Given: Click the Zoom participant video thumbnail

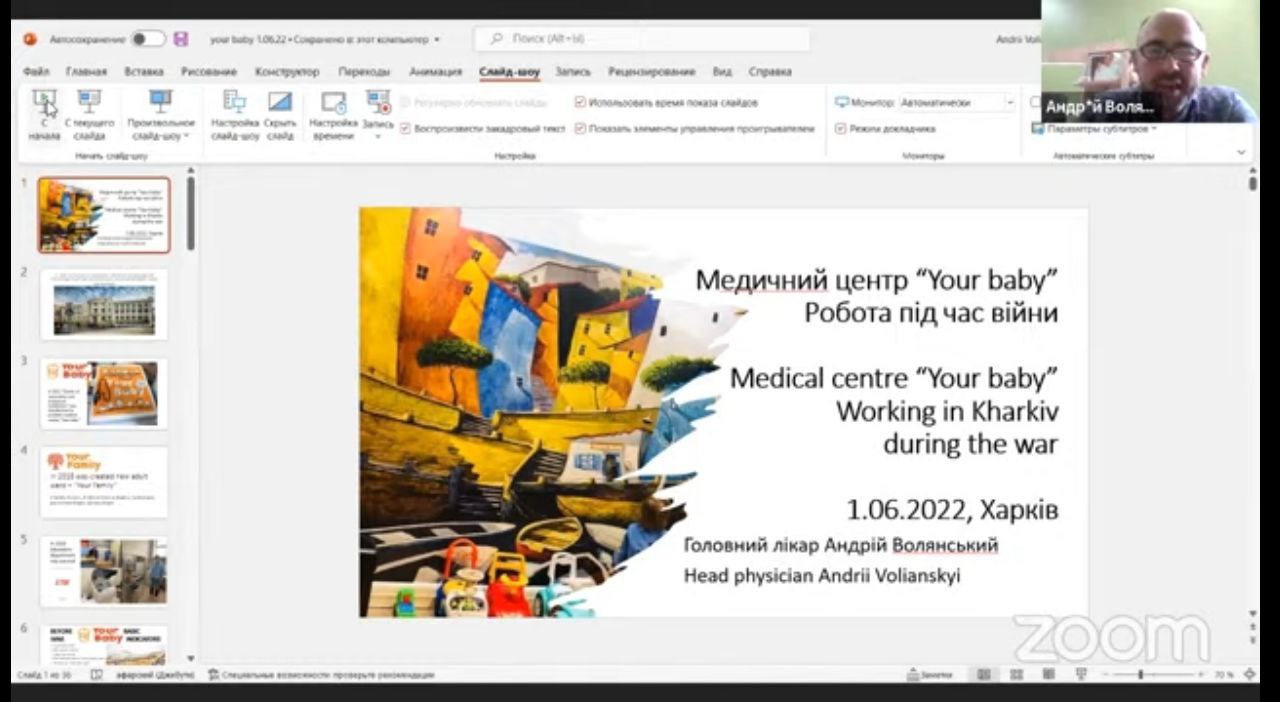Looking at the screenshot, I should point(1150,61).
